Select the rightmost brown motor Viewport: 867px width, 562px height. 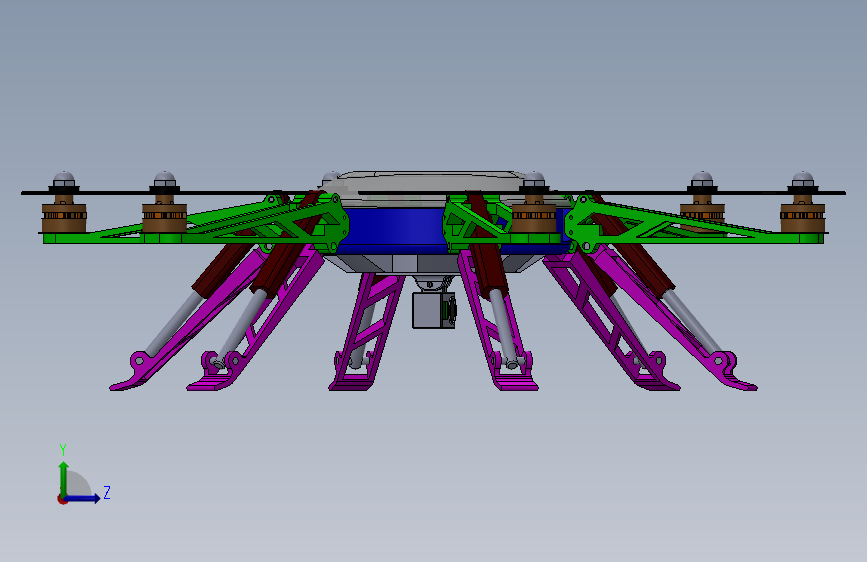802,218
